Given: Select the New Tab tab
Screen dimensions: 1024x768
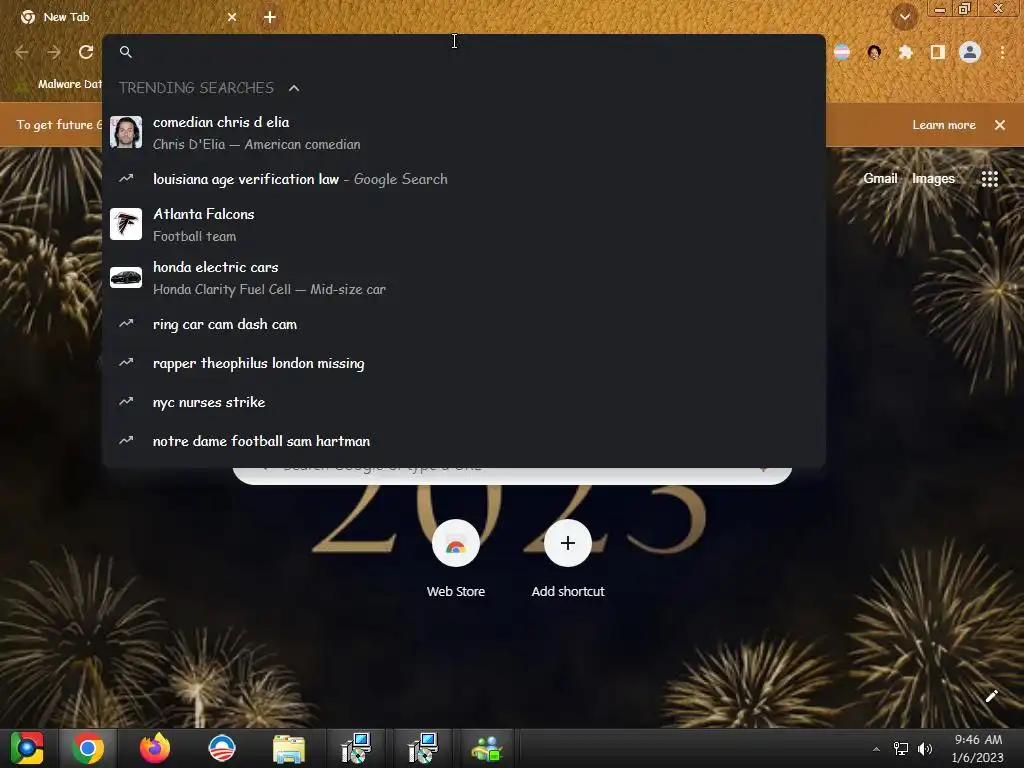Looking at the screenshot, I should pos(127,17).
